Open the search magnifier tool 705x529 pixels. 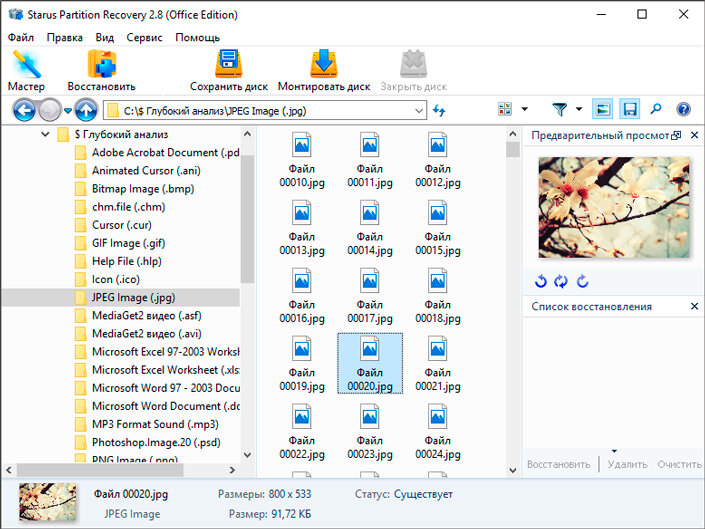[x=656, y=109]
